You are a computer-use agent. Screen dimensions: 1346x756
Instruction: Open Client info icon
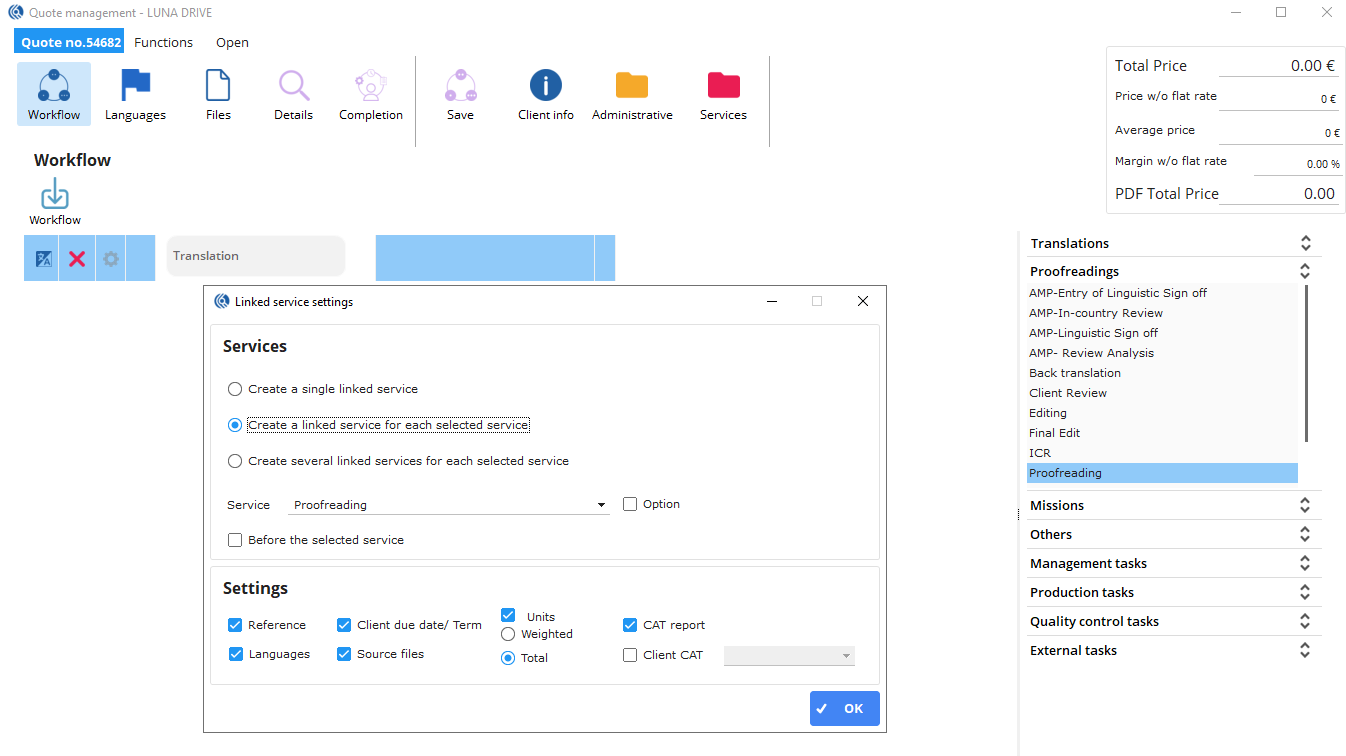[x=546, y=86]
